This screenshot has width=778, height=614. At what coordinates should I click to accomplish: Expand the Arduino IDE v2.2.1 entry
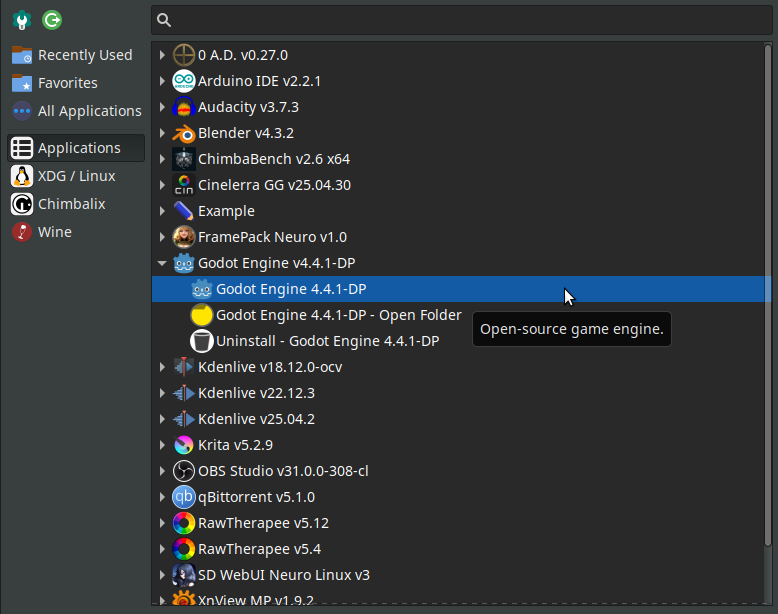(162, 81)
